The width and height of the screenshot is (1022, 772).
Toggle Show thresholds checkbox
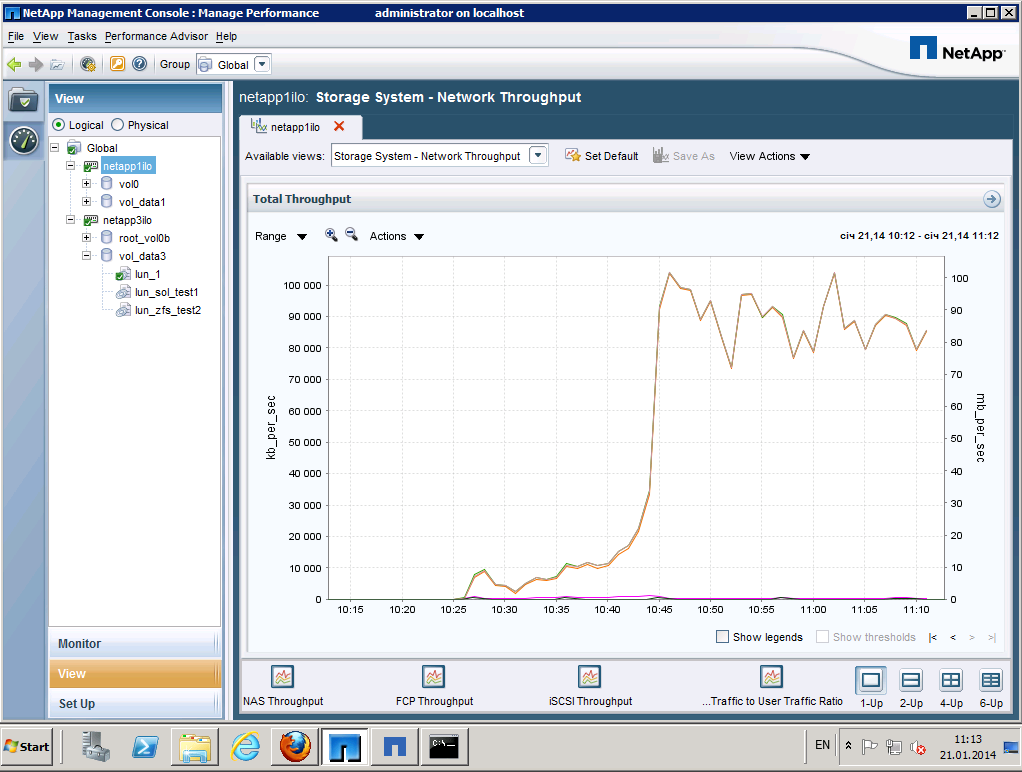[823, 636]
